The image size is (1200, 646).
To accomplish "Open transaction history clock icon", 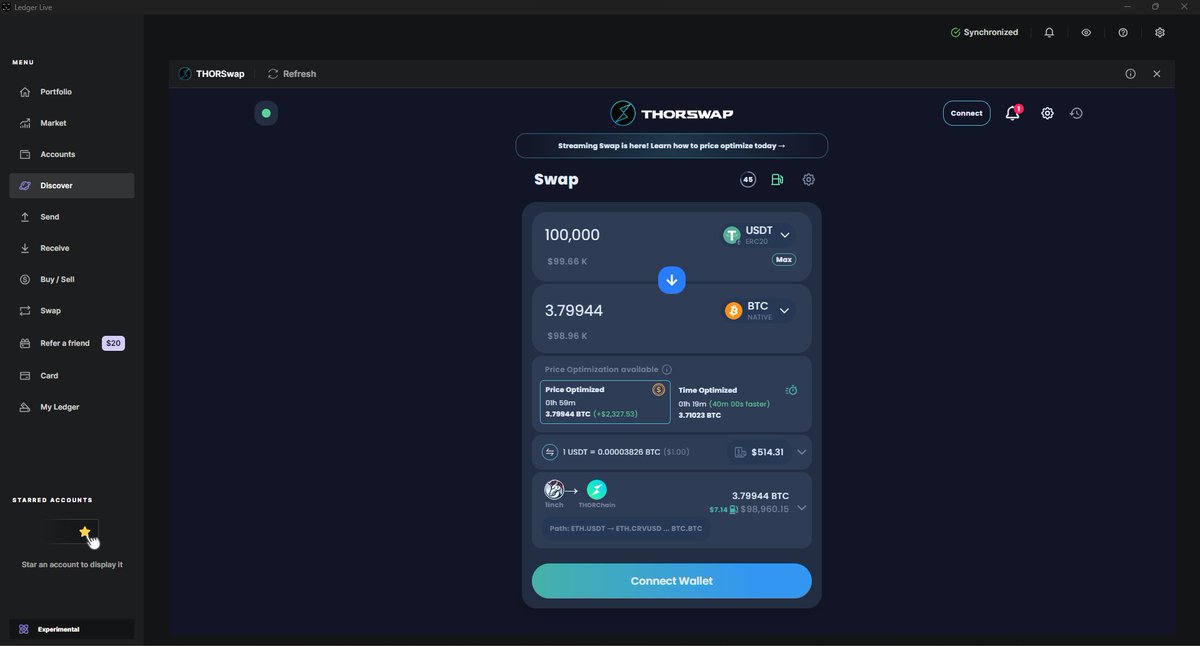I will (1076, 113).
